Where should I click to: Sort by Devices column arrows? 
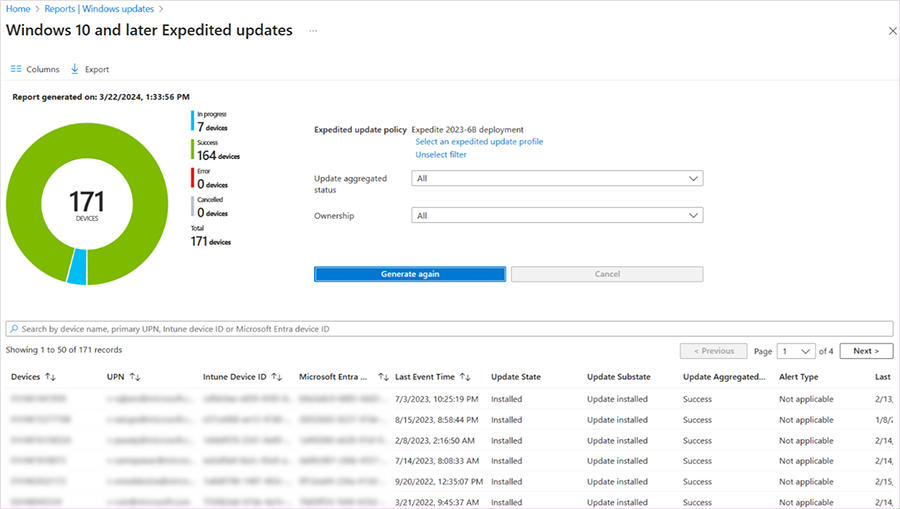[51, 377]
